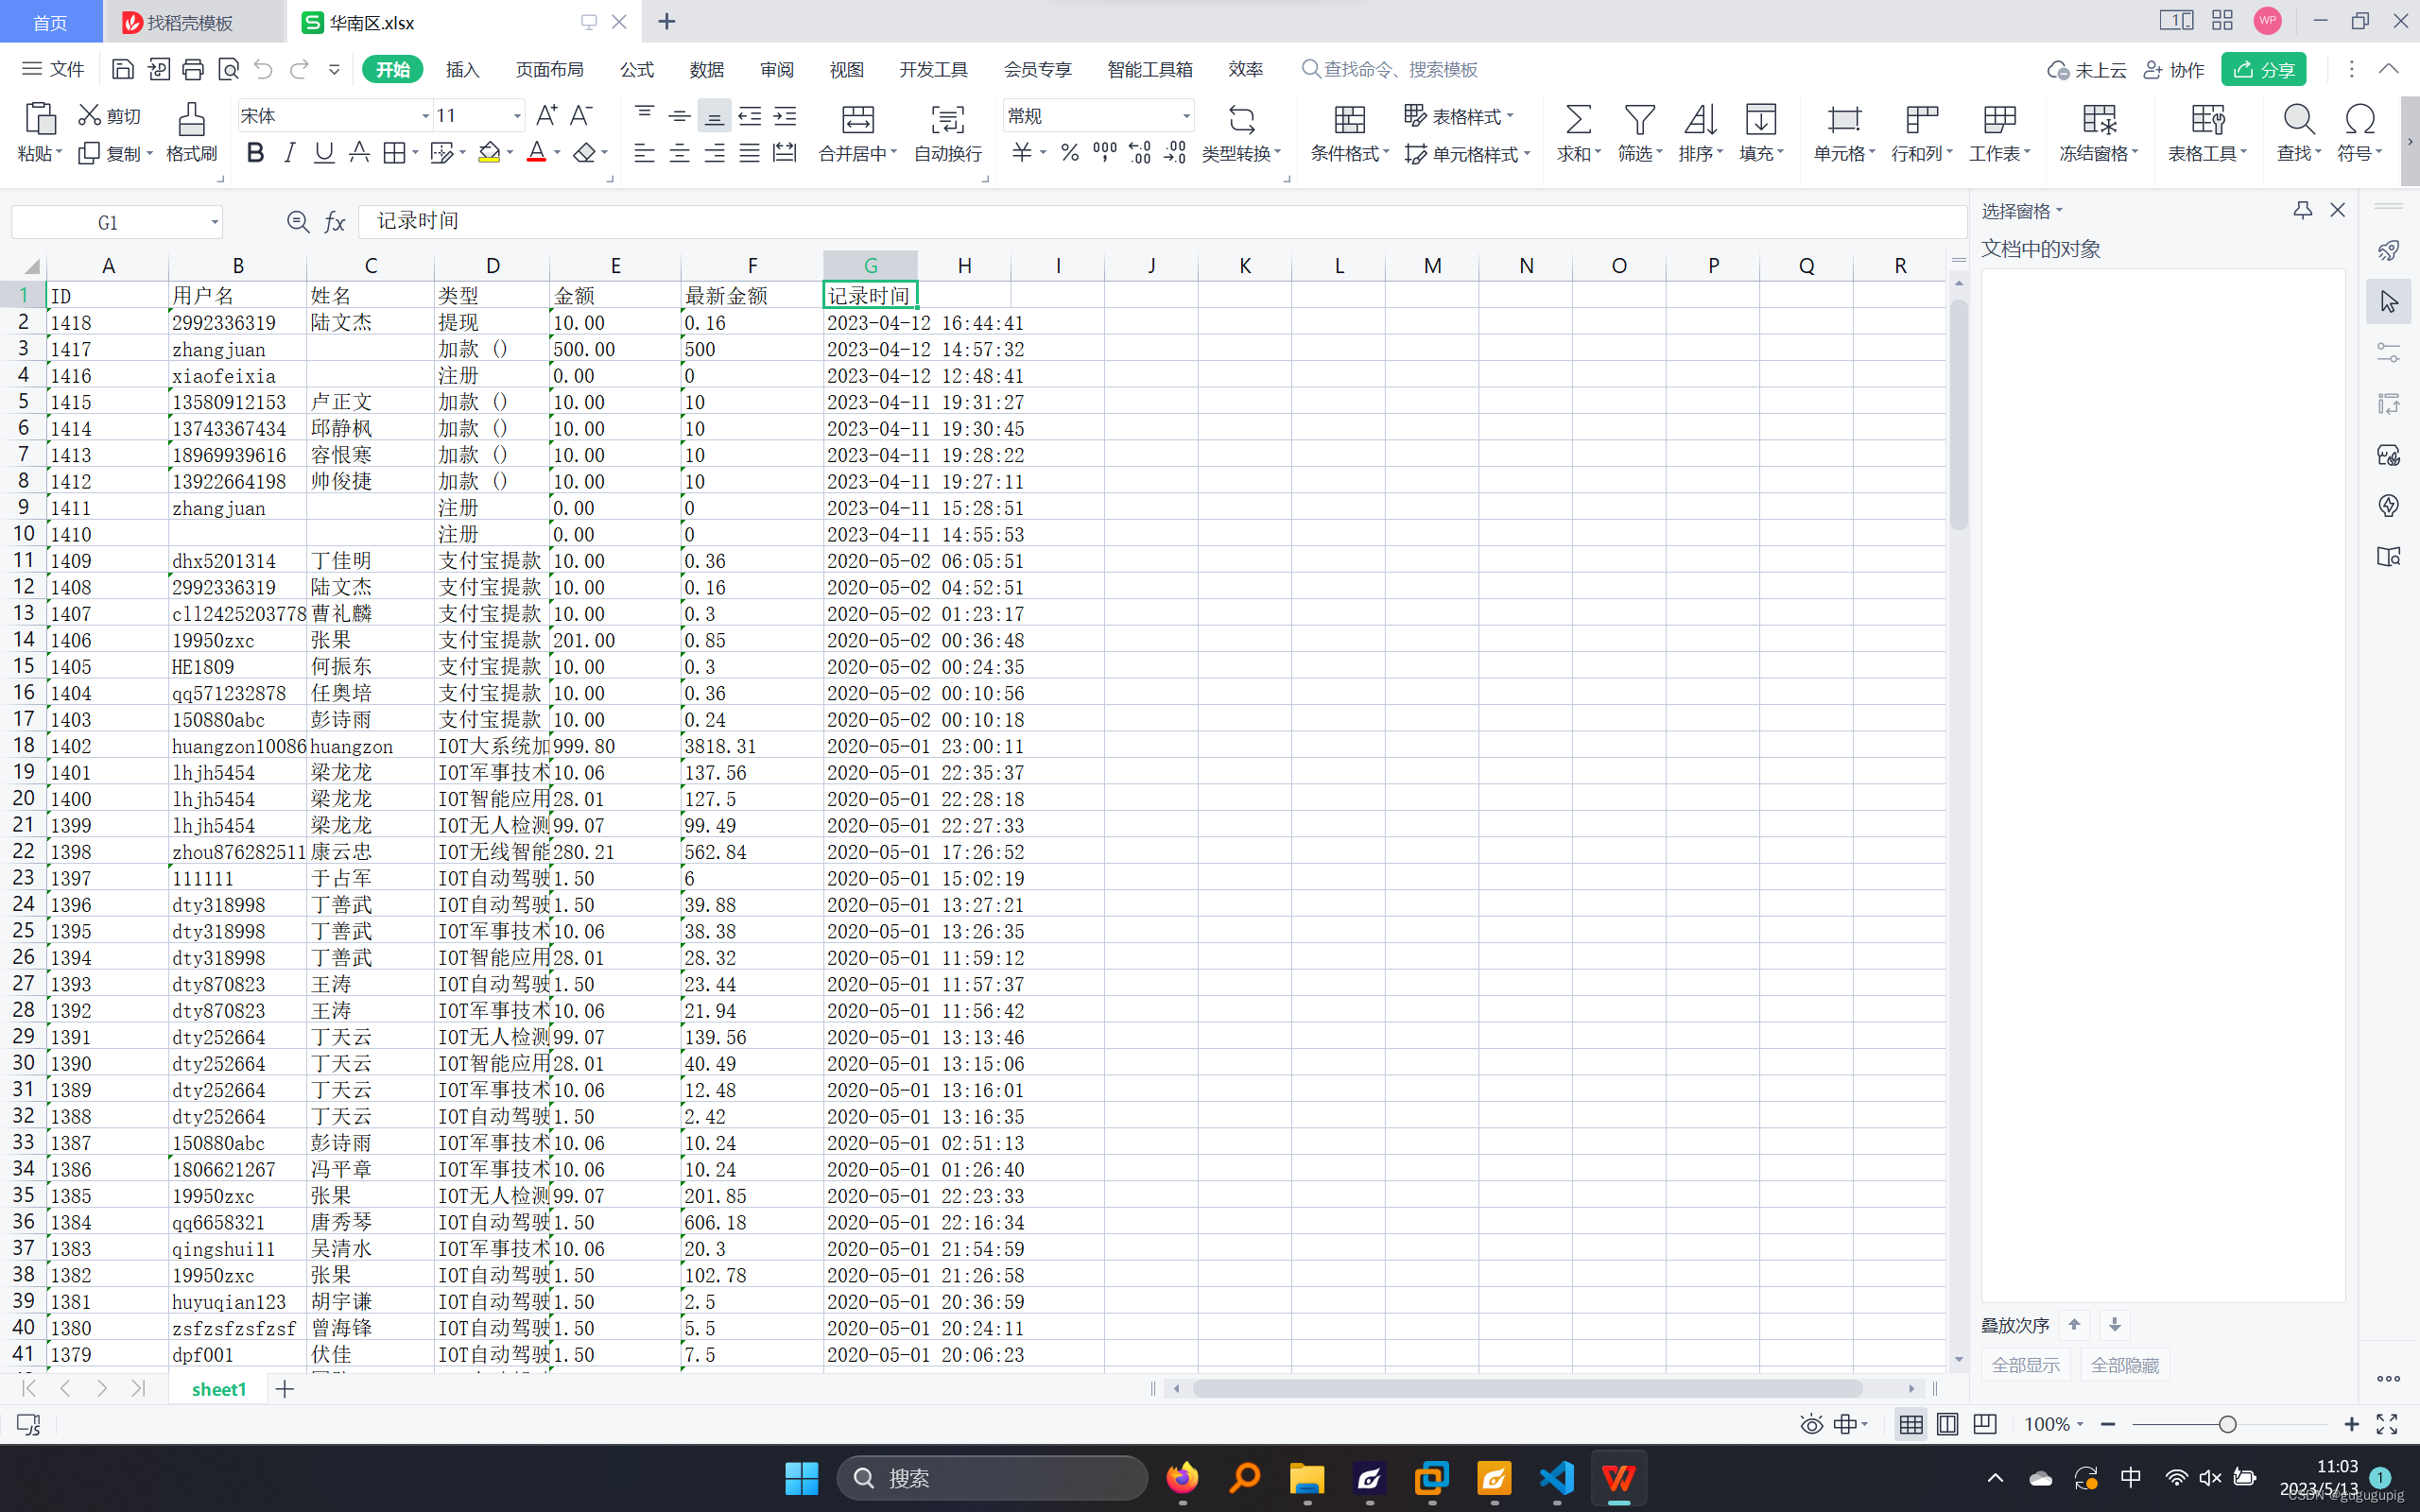Click the Format Painter (格式刷) icon
Image resolution: width=2420 pixels, height=1512 pixels.
click(x=190, y=120)
